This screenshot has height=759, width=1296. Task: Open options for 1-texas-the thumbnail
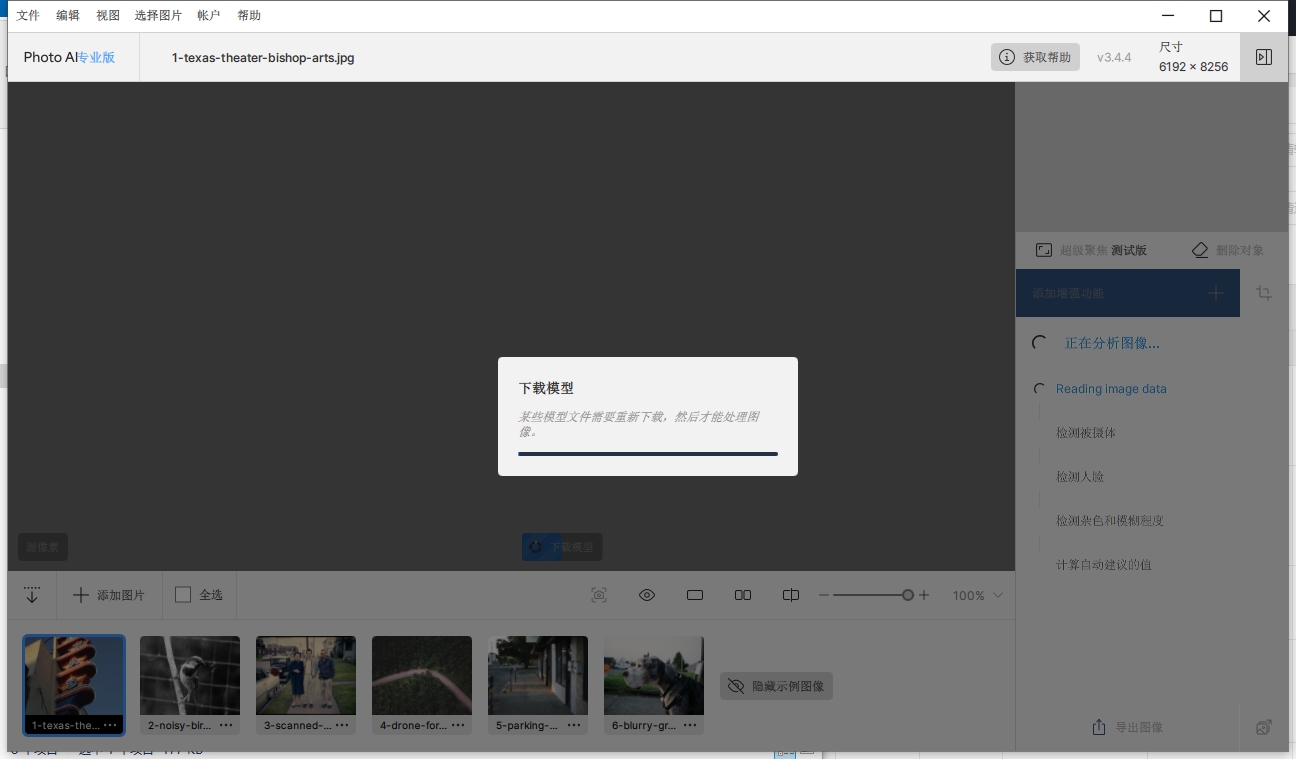click(x=110, y=725)
